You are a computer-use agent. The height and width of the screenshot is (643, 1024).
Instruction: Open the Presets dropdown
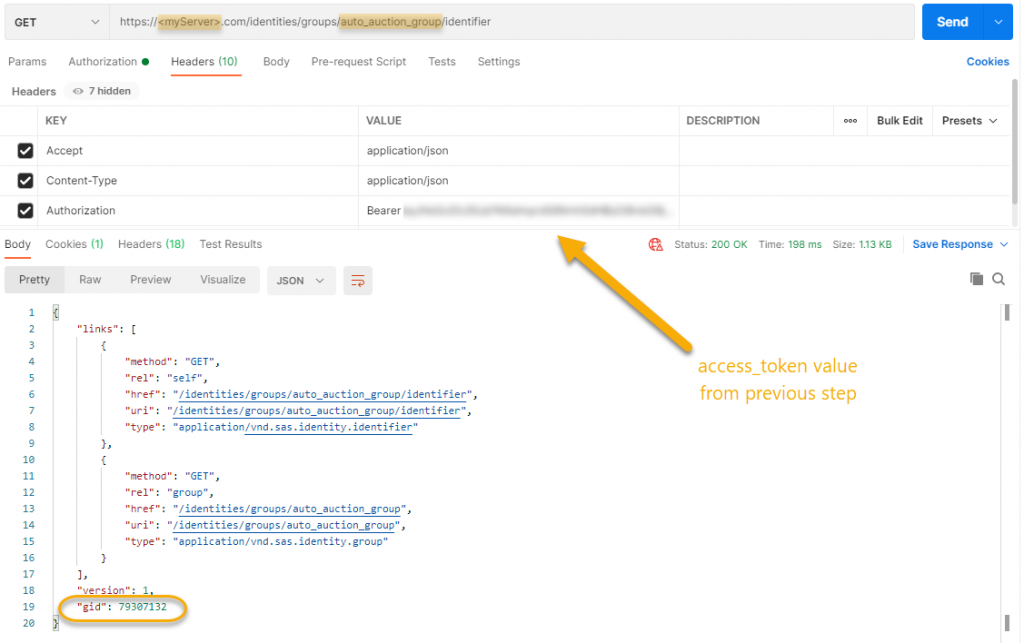[x=970, y=121]
